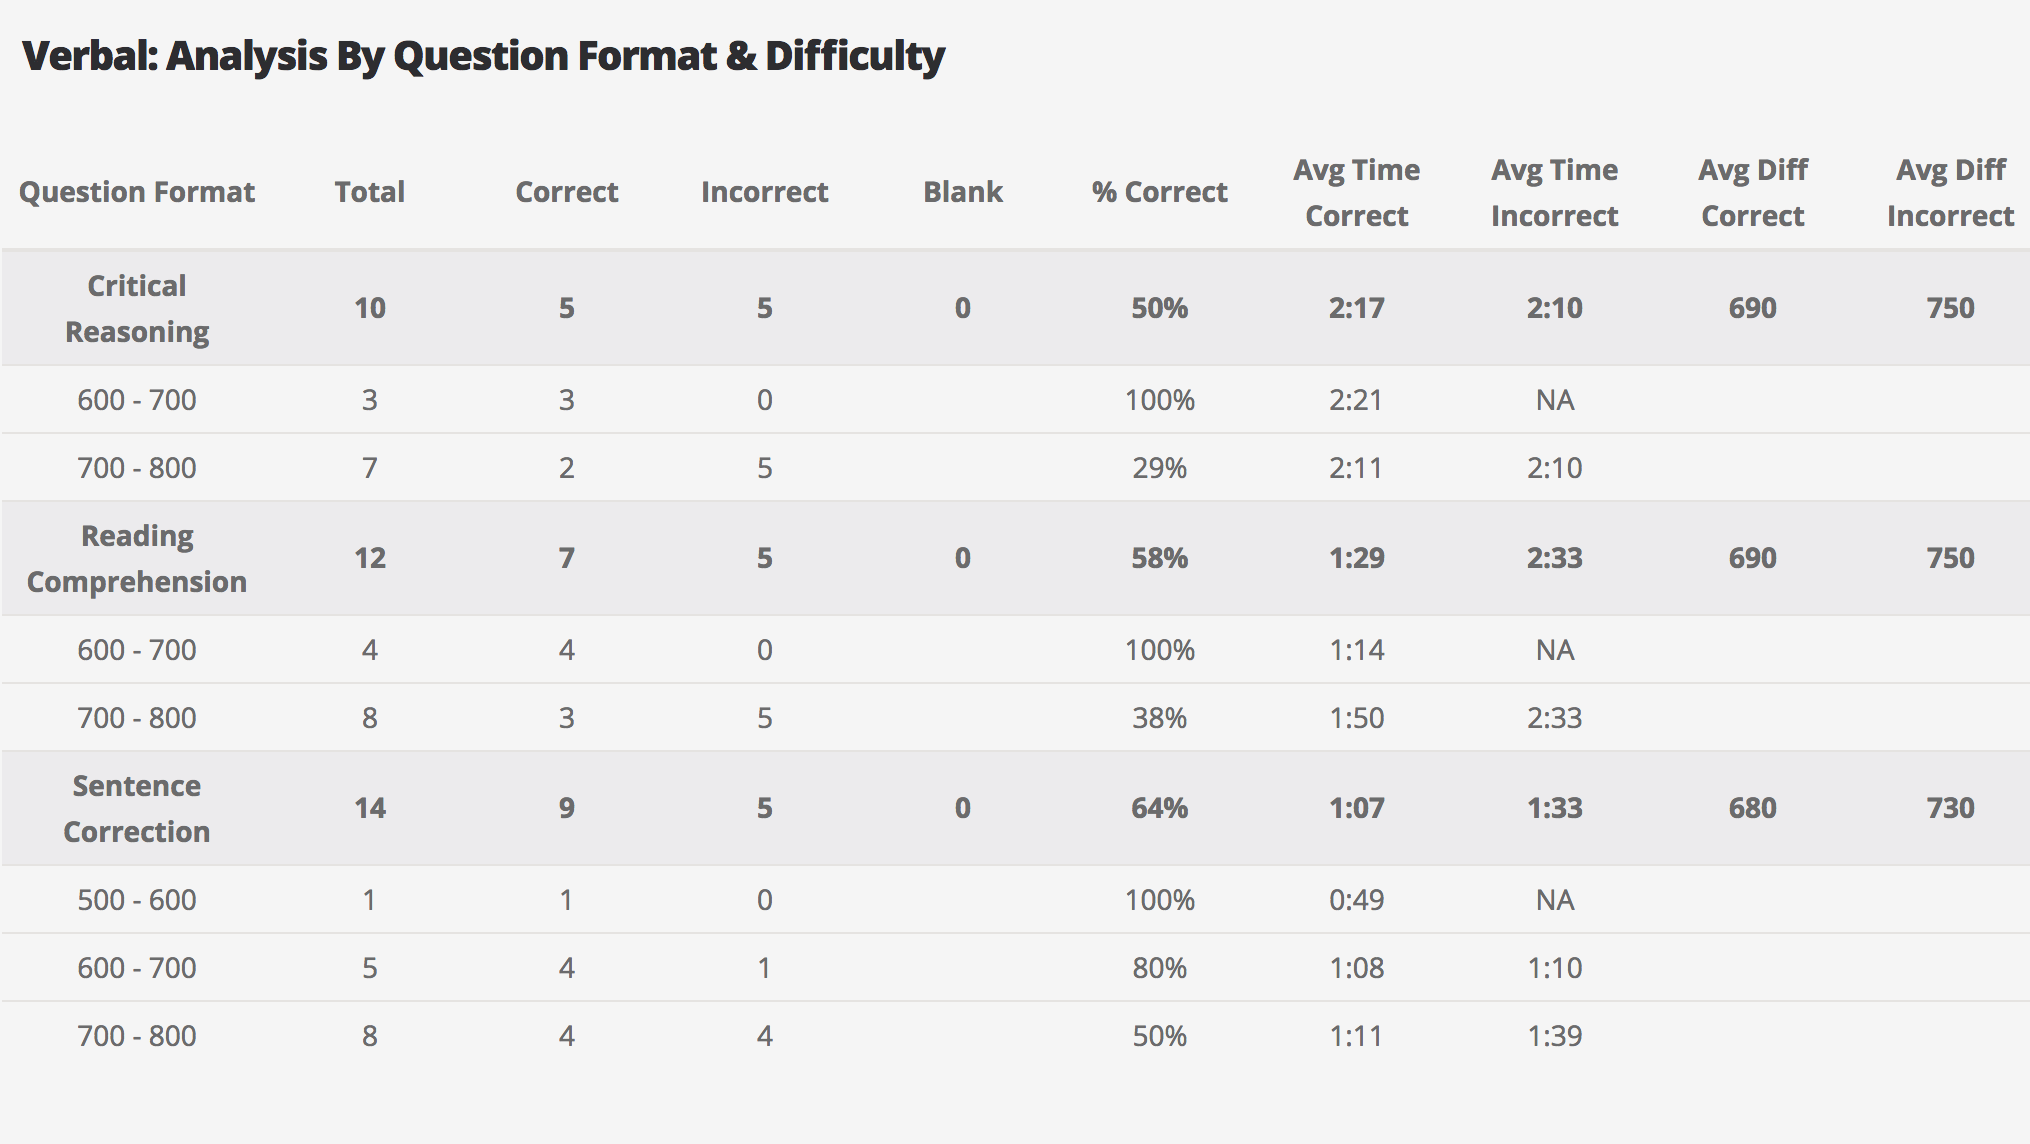
Task: Click the Reading Comprehension row label
Action: (x=137, y=558)
